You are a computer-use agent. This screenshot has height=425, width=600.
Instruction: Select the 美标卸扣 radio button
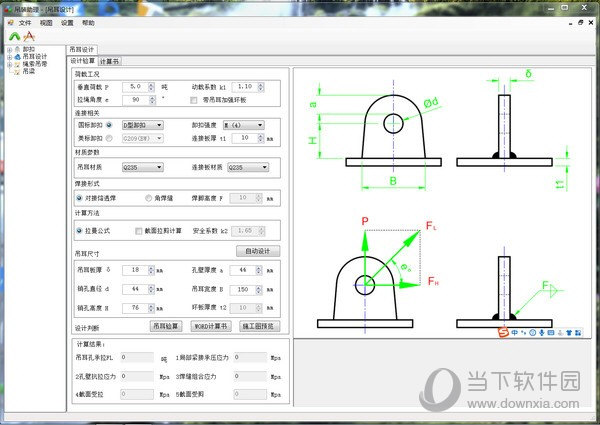point(113,137)
